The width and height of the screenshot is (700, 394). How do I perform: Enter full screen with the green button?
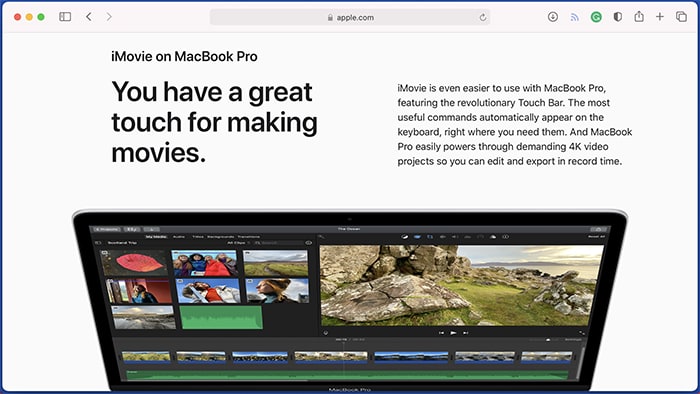click(41, 17)
